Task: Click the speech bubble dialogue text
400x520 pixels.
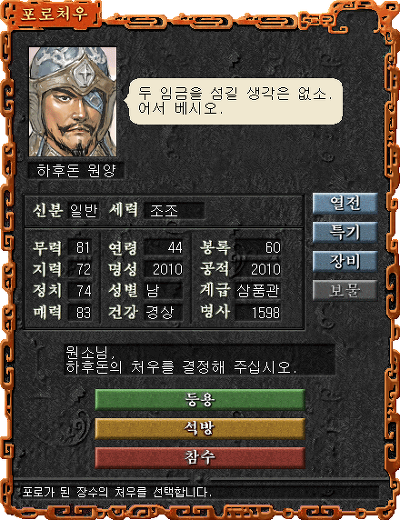Action: point(235,101)
